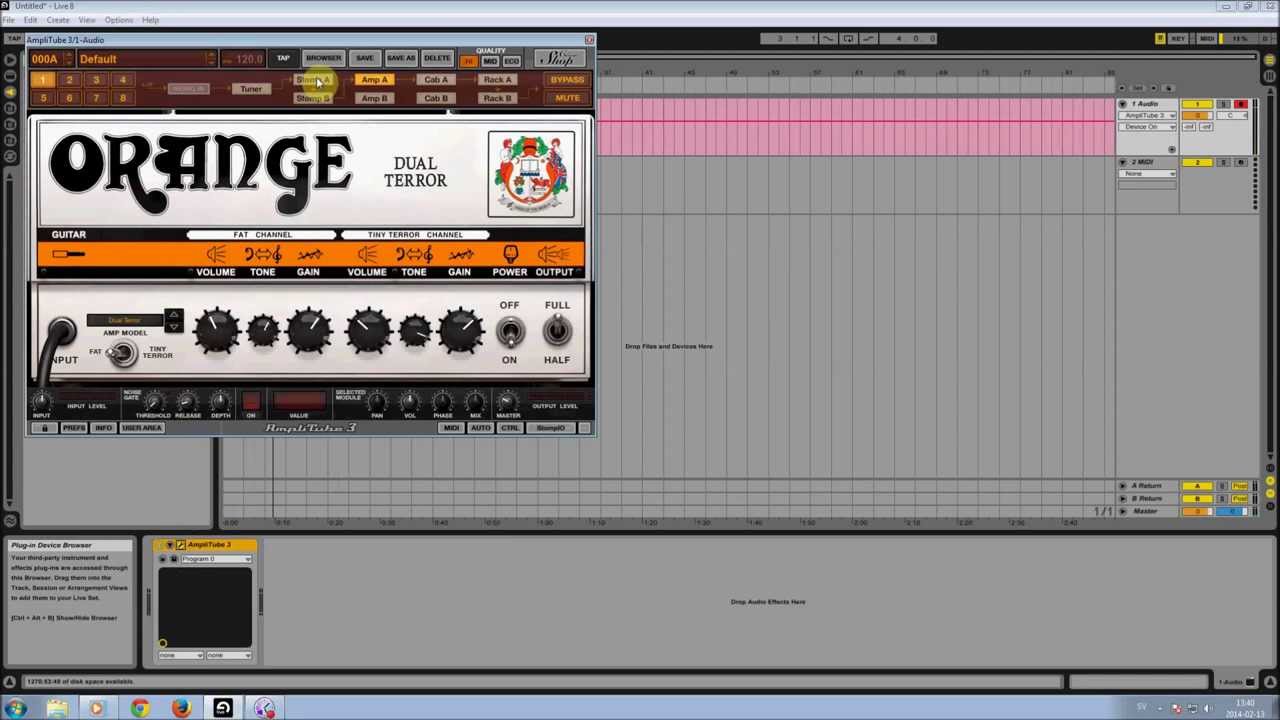Image resolution: width=1280 pixels, height=720 pixels.
Task: Click the Input level knob
Action: pyautogui.click(x=41, y=402)
